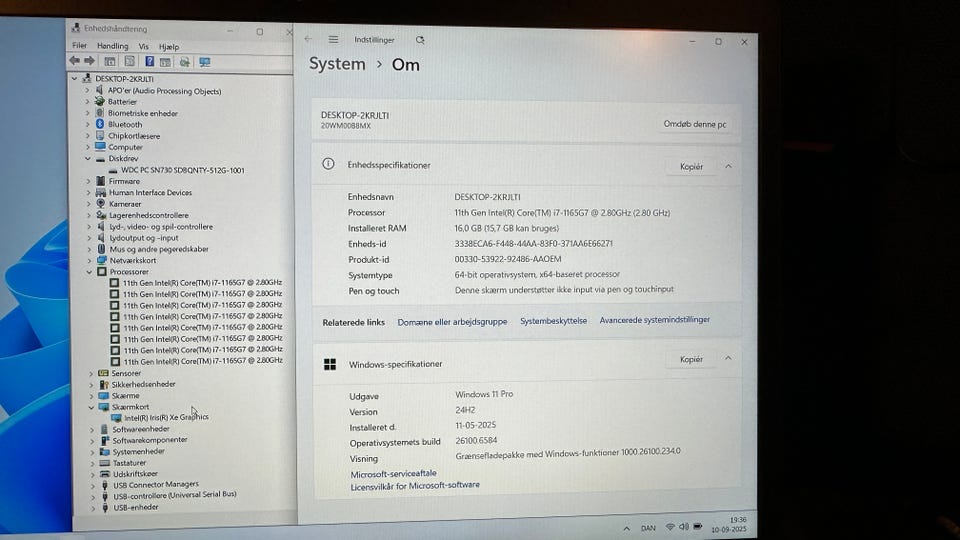Collapse Enhedsspecifikationer section chevron

coord(729,167)
